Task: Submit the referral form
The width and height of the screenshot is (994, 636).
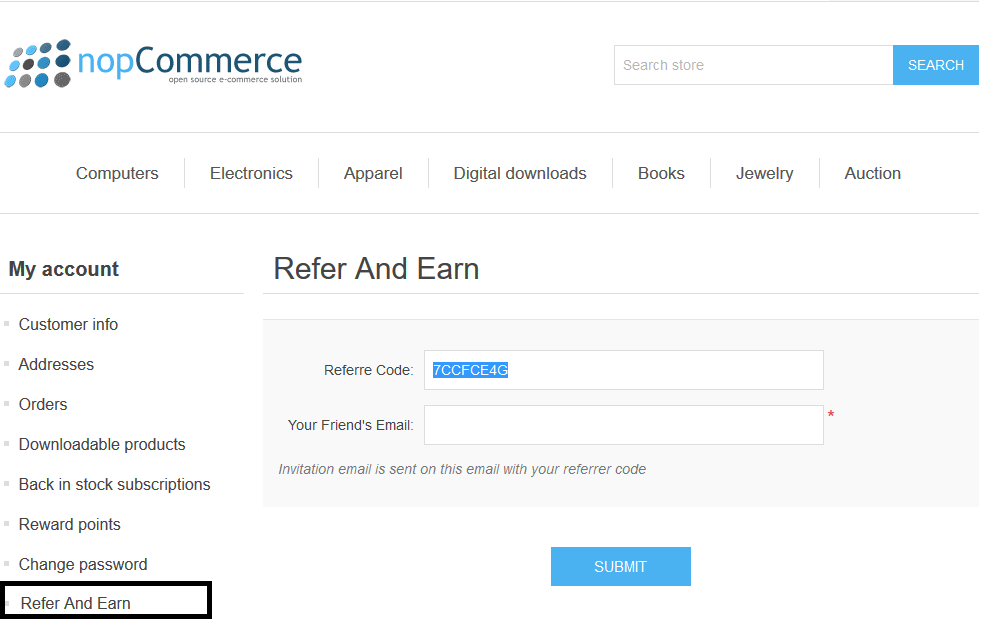Action: pyautogui.click(x=621, y=567)
